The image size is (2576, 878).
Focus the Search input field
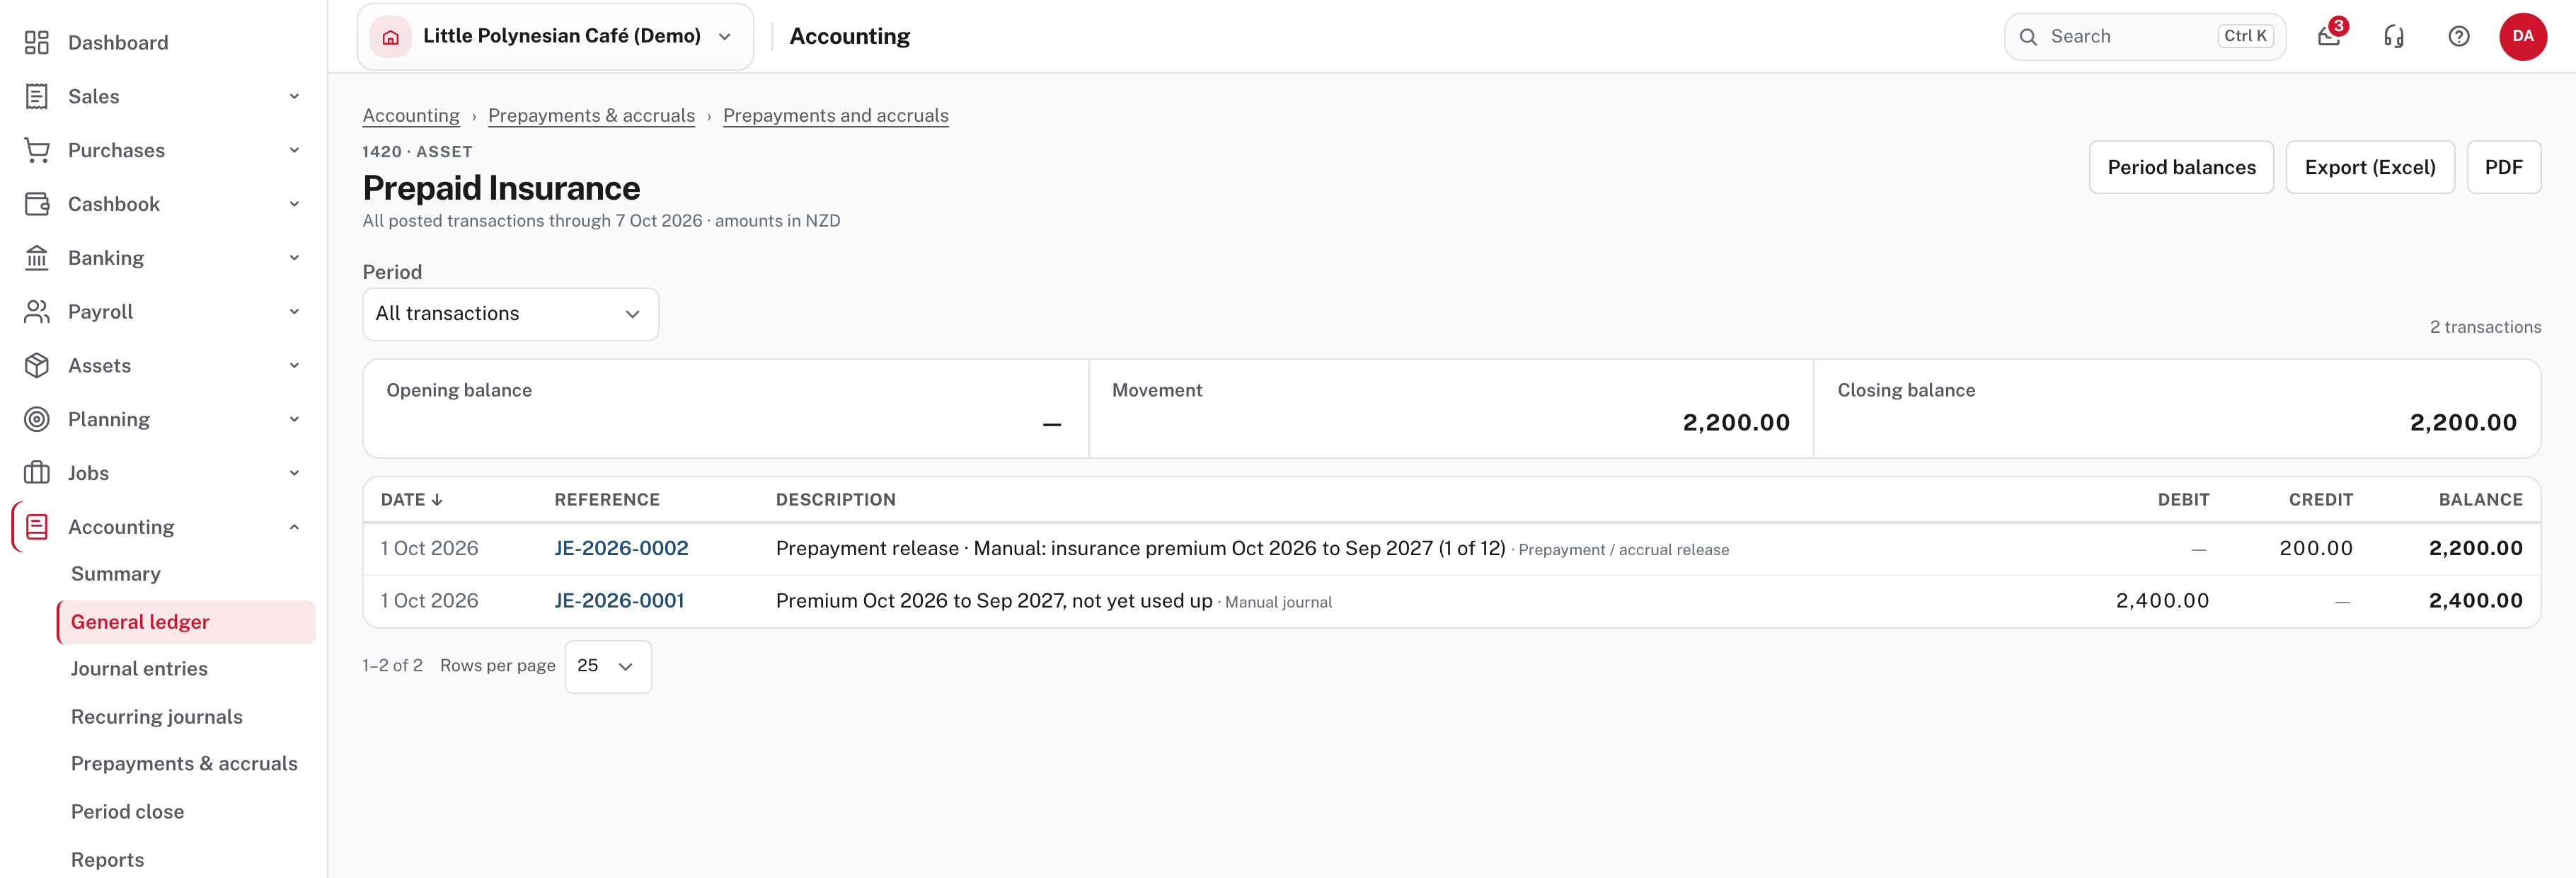point(2144,37)
